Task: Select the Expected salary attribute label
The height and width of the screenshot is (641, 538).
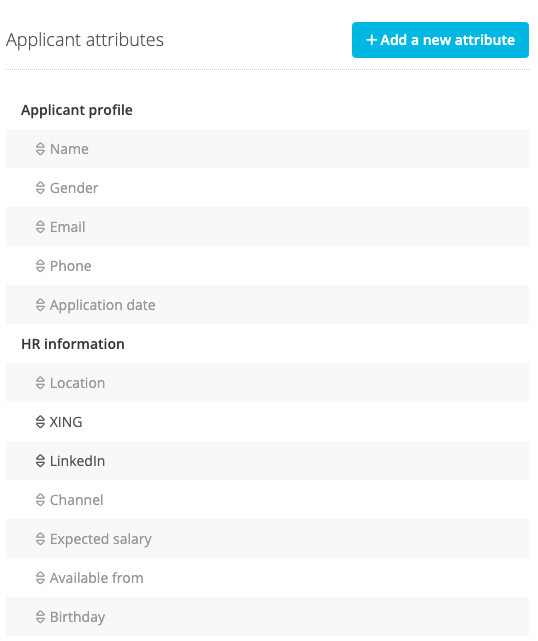Action: coord(101,539)
